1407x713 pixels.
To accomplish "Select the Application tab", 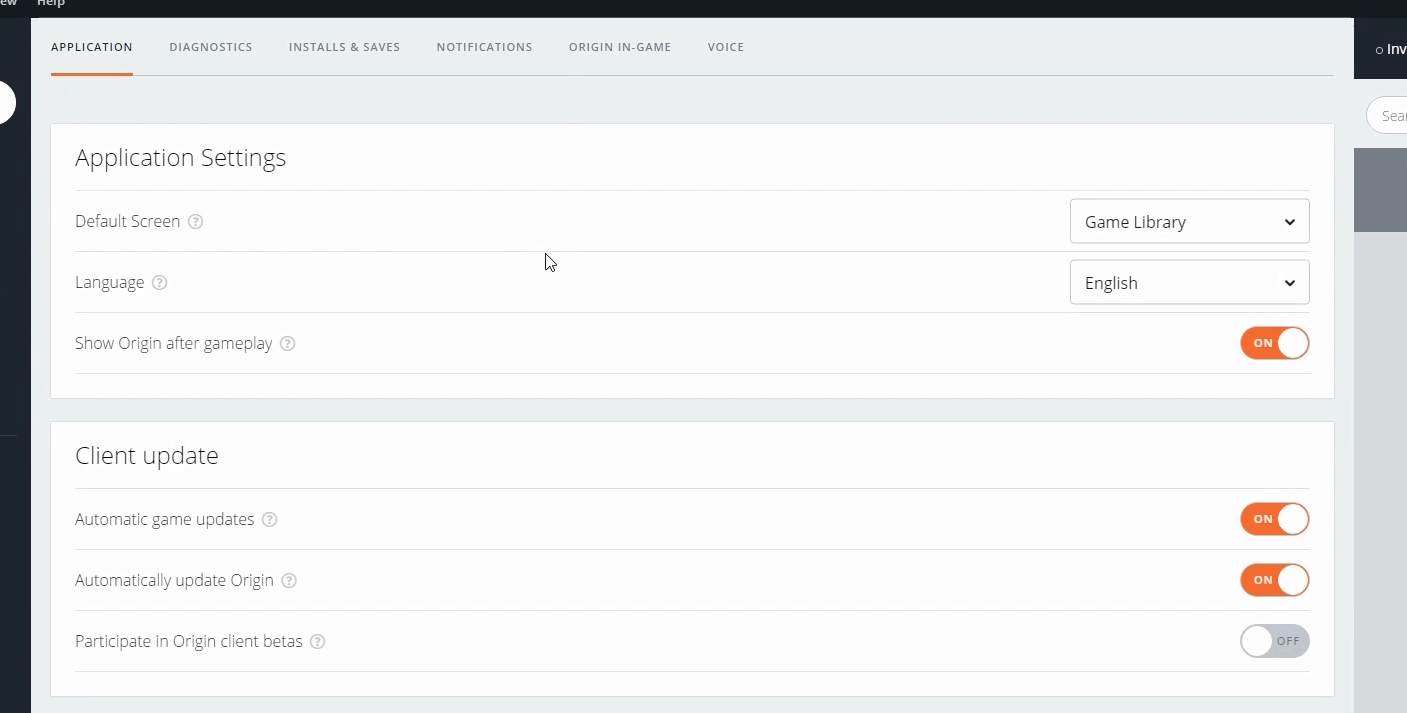I will 92,47.
